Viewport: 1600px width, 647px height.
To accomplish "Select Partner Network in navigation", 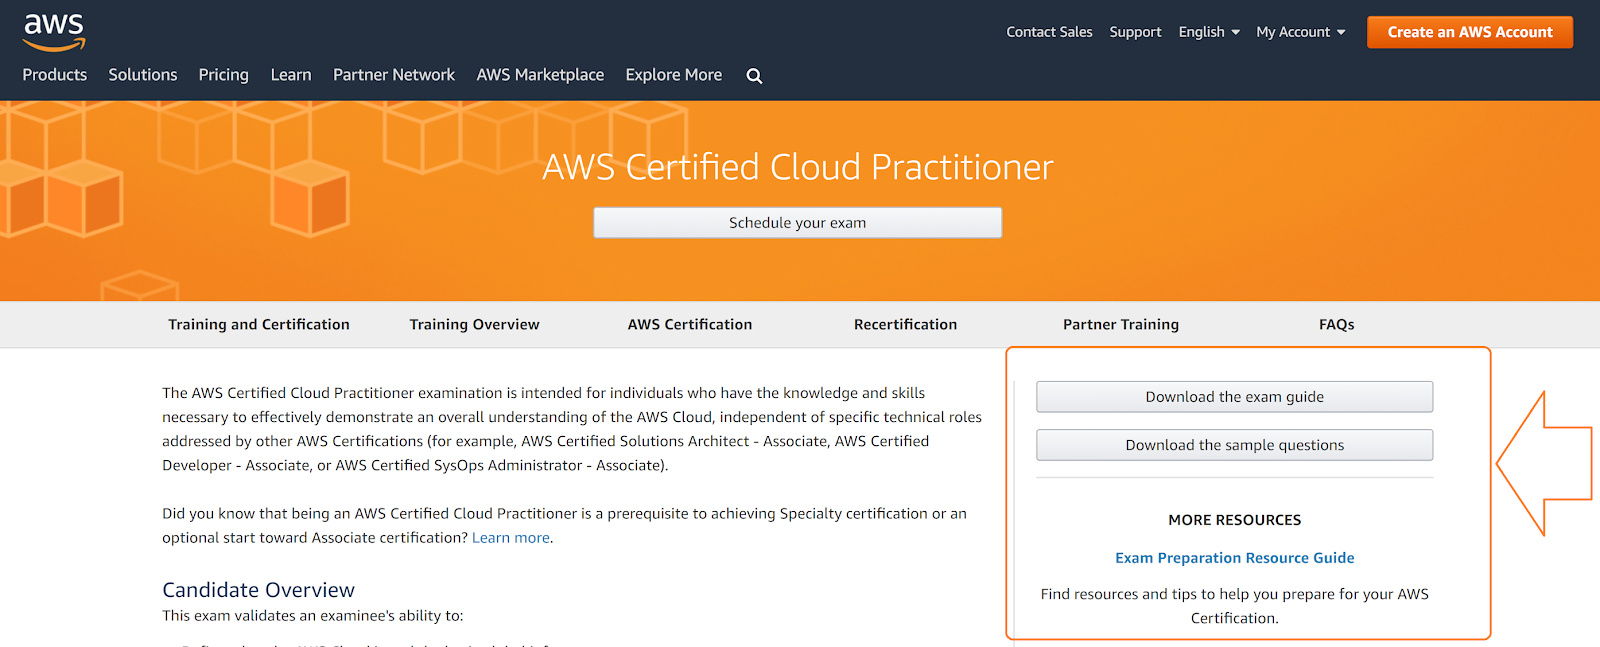I will click(x=394, y=75).
